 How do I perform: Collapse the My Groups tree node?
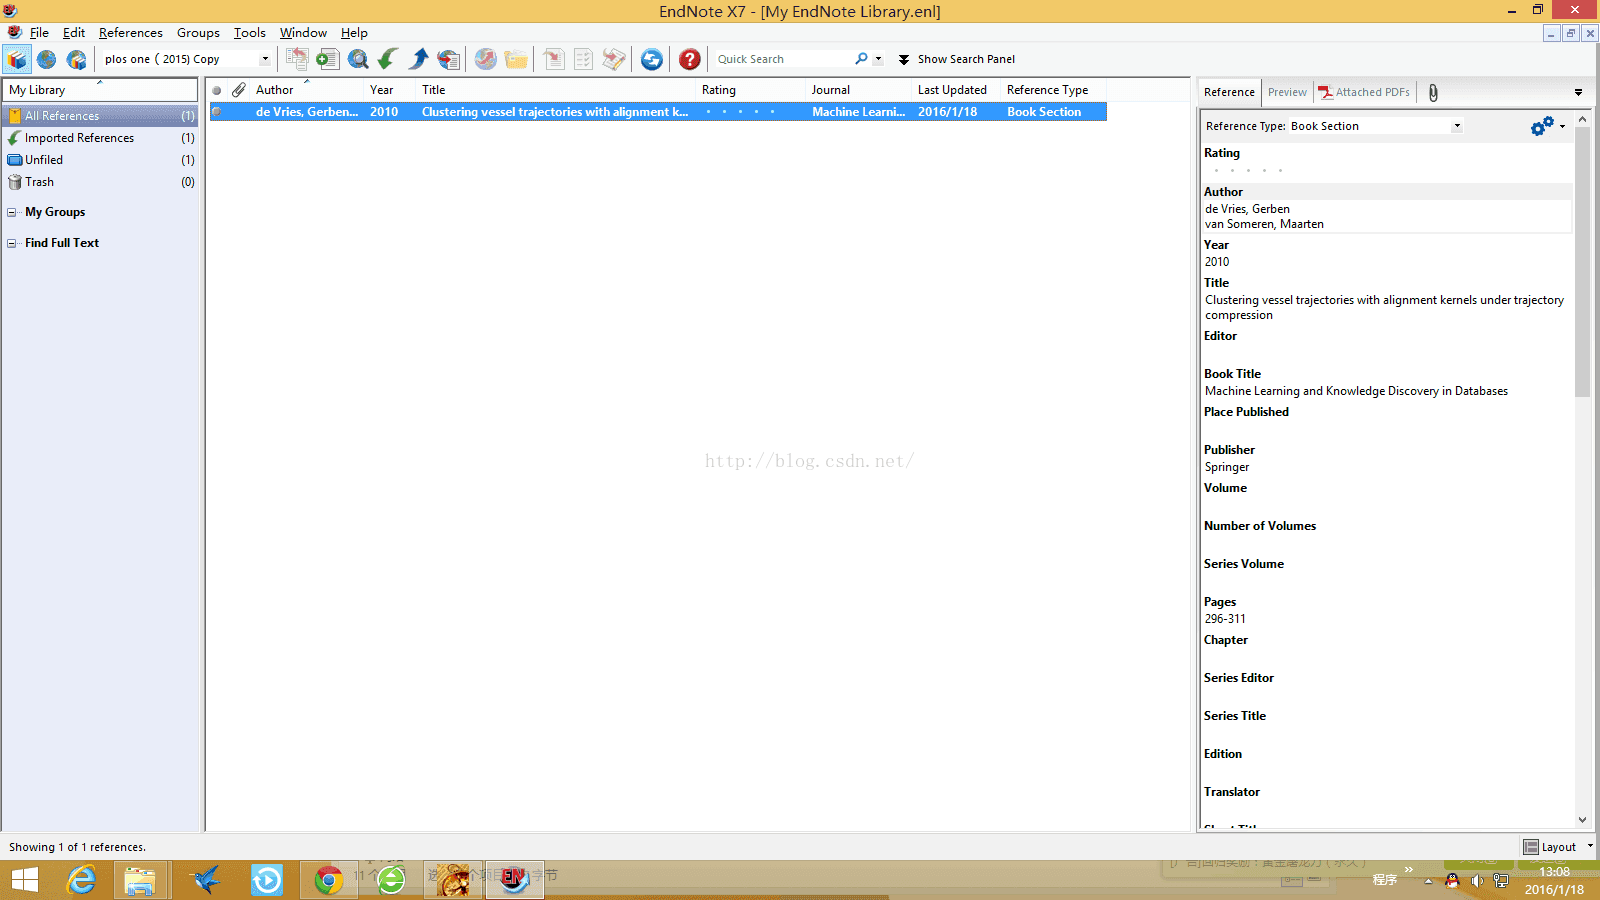(12, 212)
